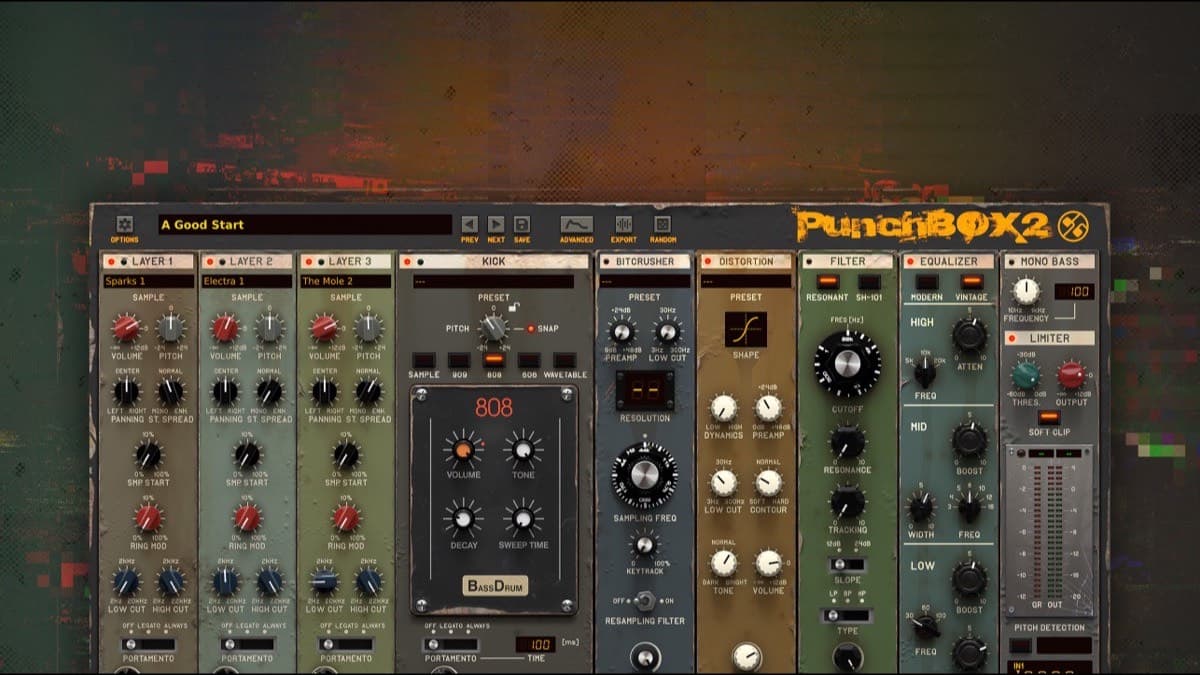The width and height of the screenshot is (1200, 675).
Task: Disable the Kick module power LED
Action: pos(407,262)
